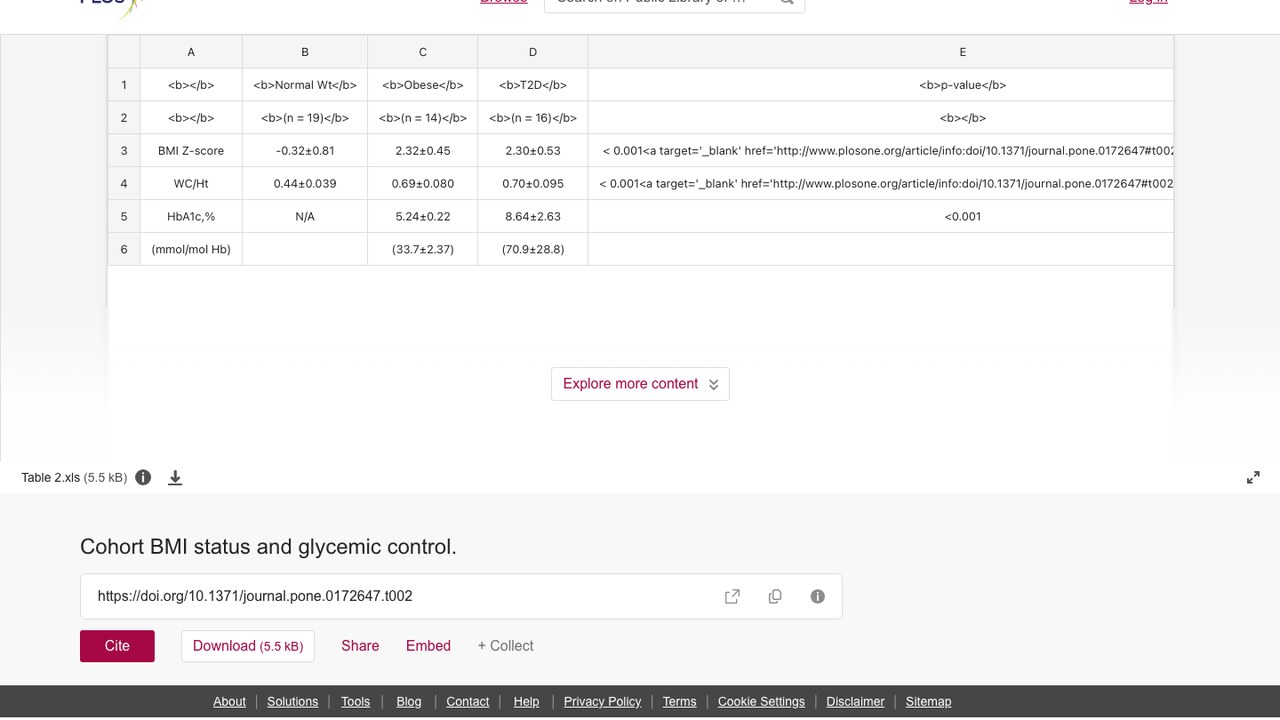Viewport: 1280px width, 720px height.
Task: Open the Blog footer link
Action: [409, 702]
